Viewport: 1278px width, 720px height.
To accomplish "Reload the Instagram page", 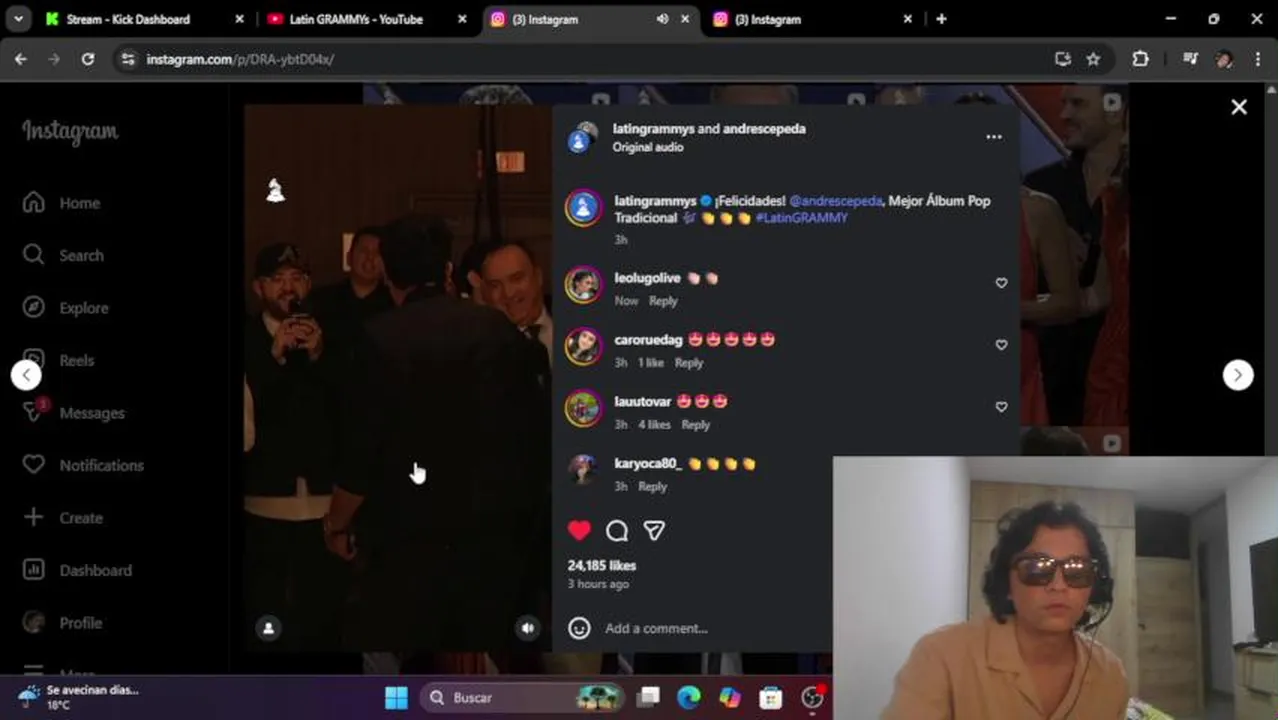I will [88, 59].
